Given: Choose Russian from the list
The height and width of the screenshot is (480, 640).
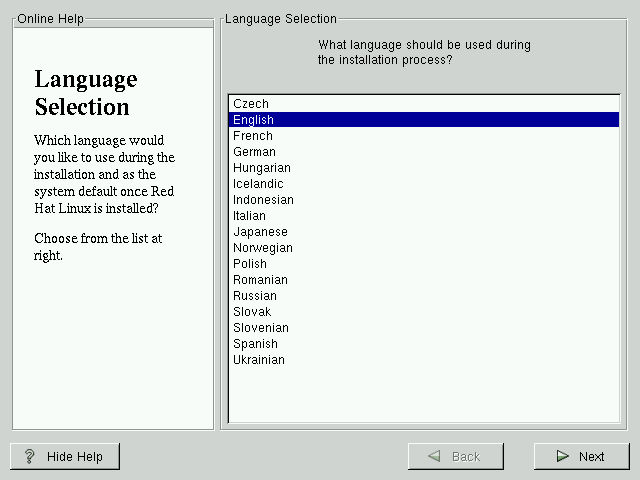Looking at the screenshot, I should click(x=255, y=296).
